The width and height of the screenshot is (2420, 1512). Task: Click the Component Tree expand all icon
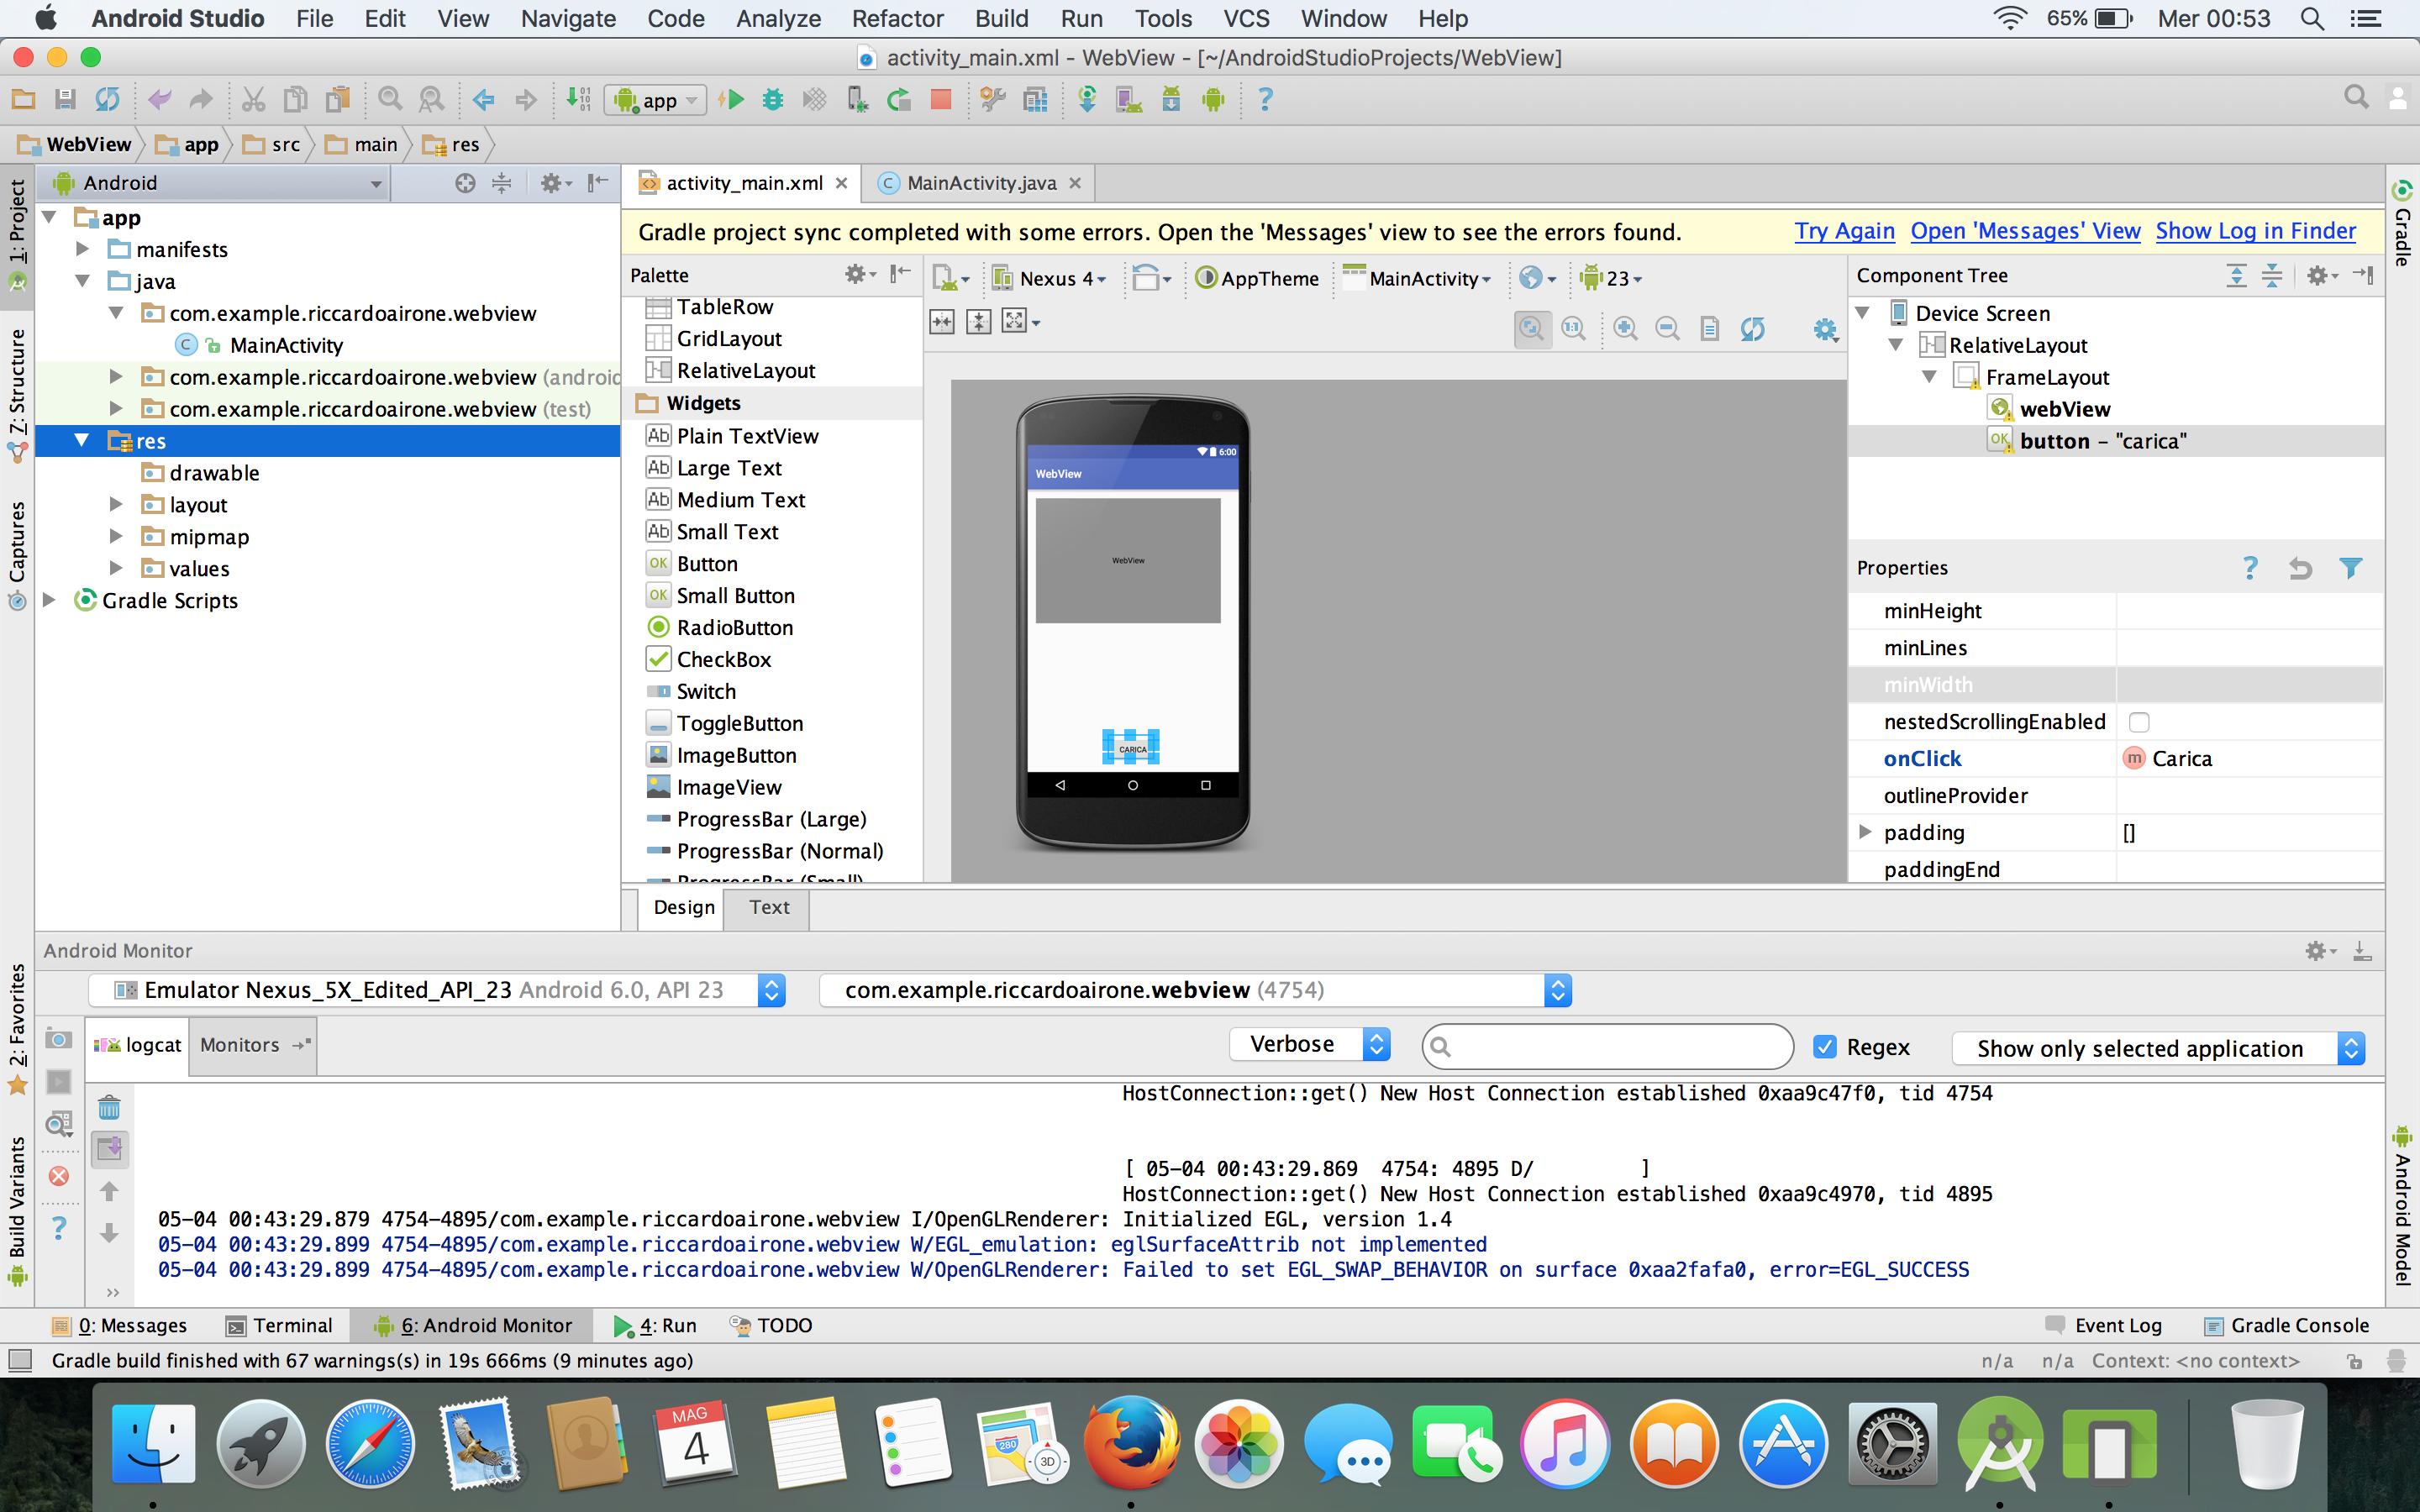click(2237, 276)
